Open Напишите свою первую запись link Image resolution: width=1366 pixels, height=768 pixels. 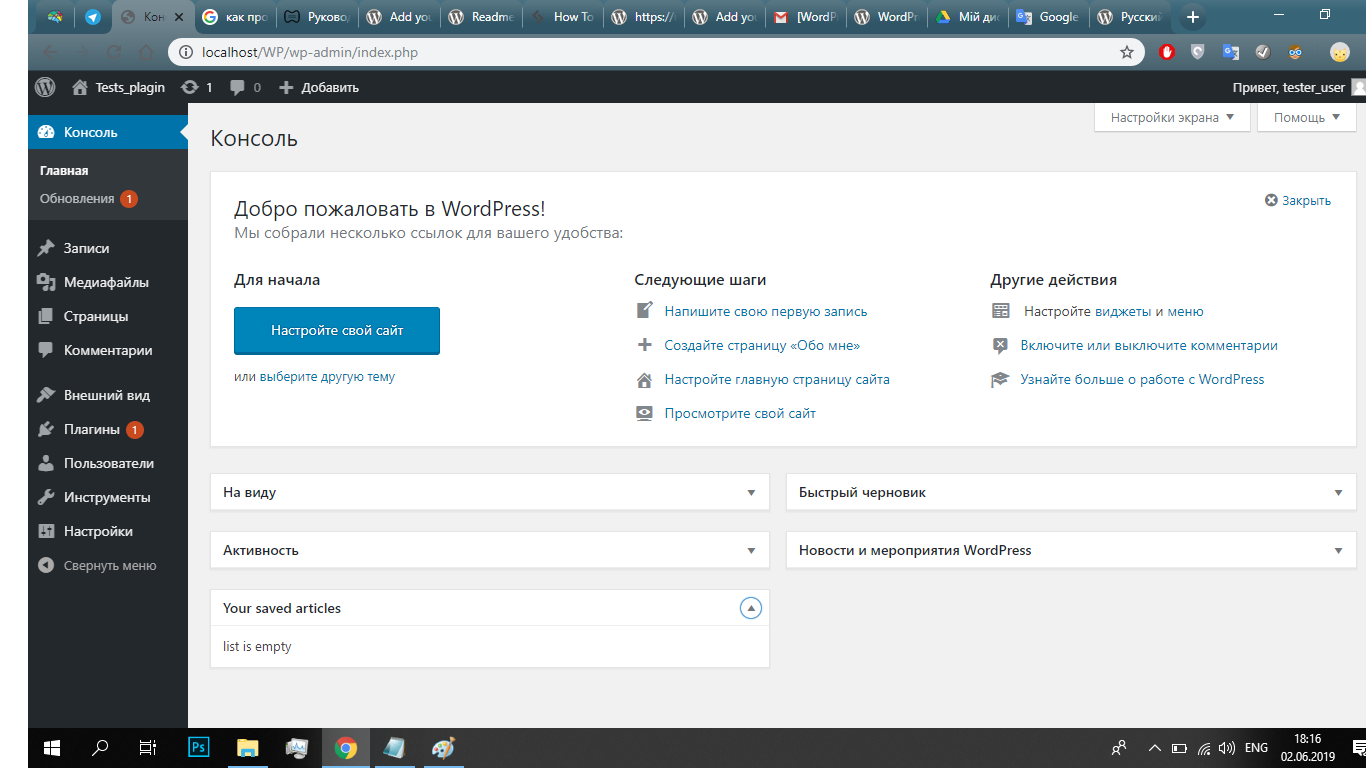click(x=766, y=311)
